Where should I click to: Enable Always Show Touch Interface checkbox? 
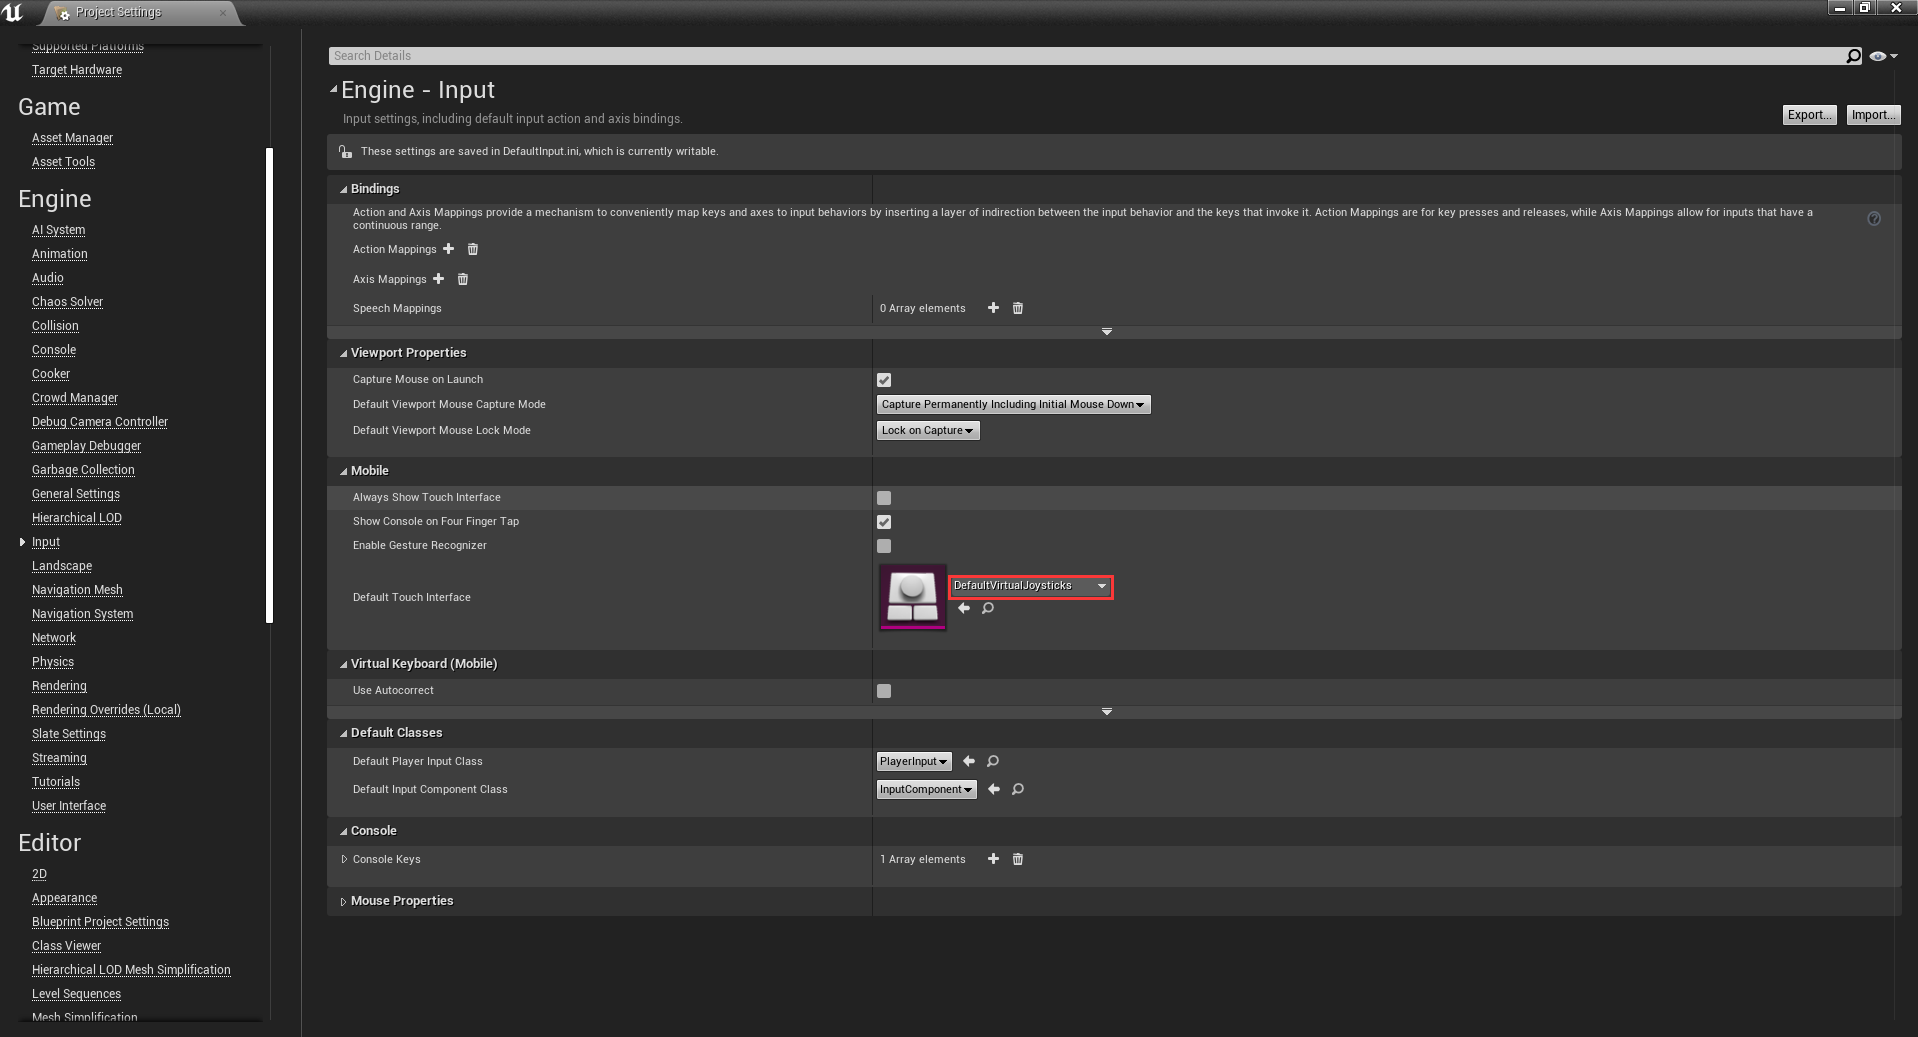(x=884, y=498)
